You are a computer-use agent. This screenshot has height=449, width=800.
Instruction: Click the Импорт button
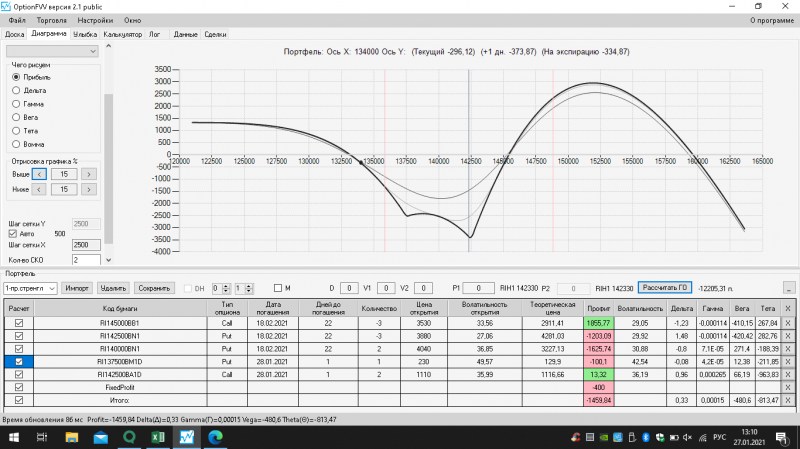click(77, 288)
